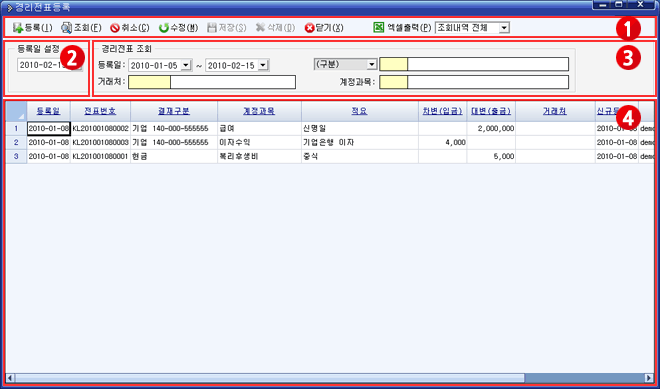Click the 기업 140-000-555555 cell in row 1
The image size is (660, 389).
(x=174, y=128)
